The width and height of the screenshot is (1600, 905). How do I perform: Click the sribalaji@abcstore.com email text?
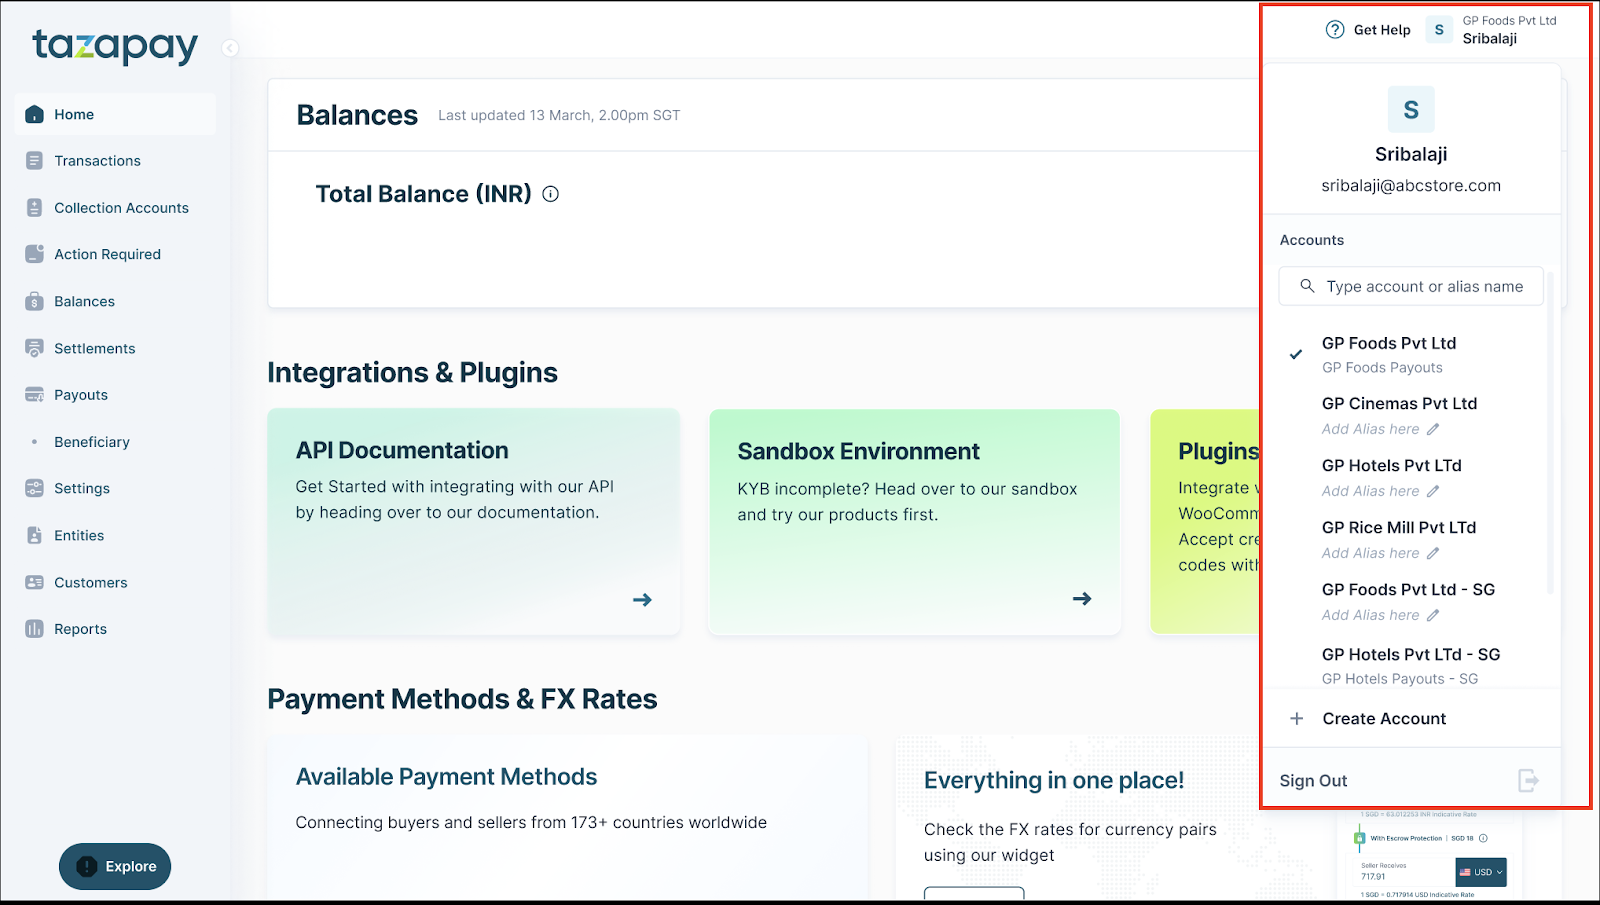coord(1411,185)
